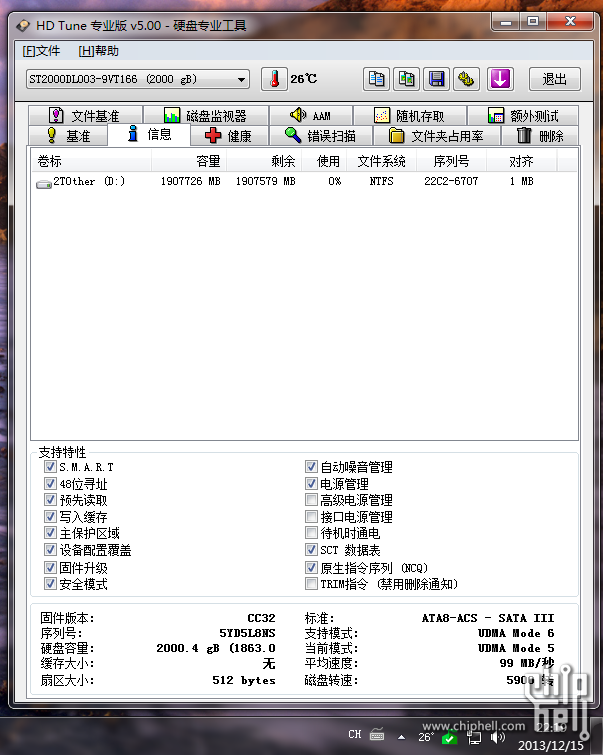Click the 2TOther drive icon
The image size is (603, 755).
coord(44,184)
